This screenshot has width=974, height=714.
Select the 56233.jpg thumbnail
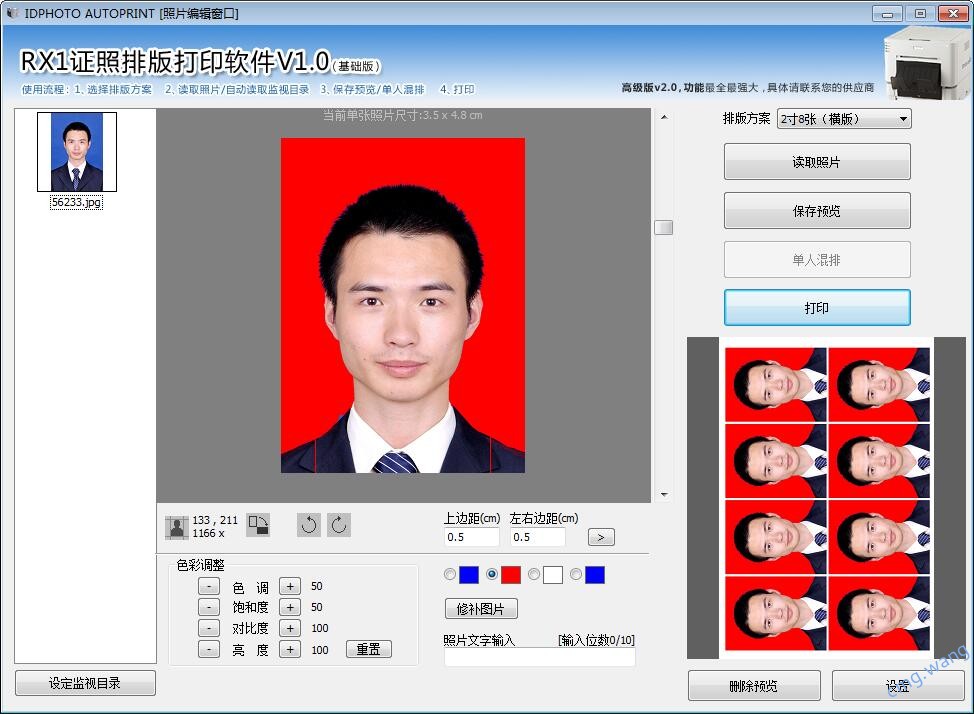tap(77, 152)
